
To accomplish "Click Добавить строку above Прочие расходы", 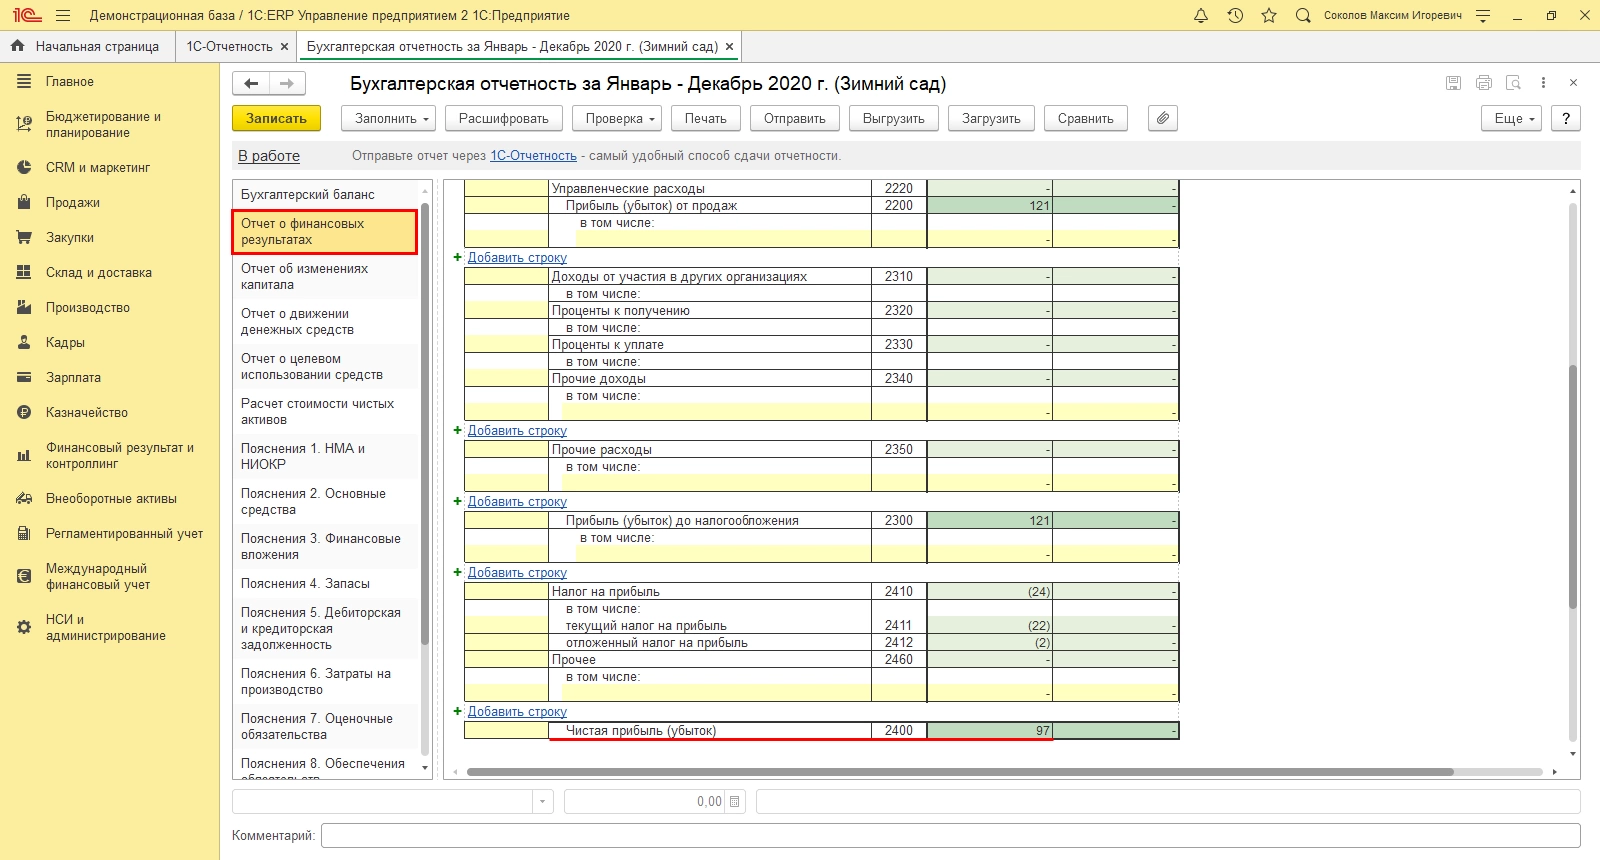I will pos(517,431).
